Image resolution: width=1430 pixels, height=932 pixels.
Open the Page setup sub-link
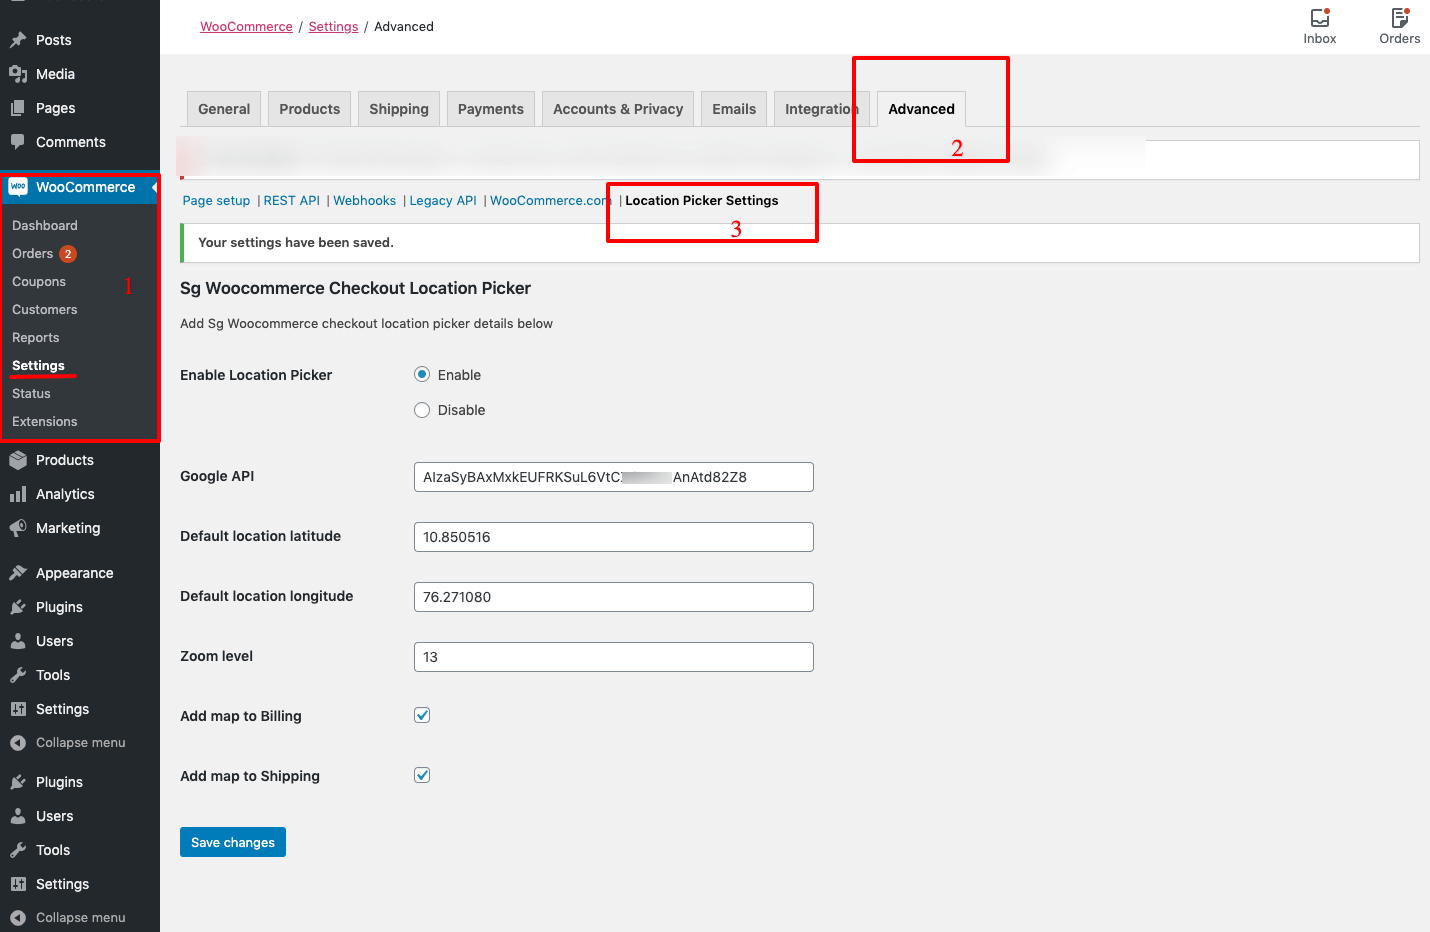[216, 200]
